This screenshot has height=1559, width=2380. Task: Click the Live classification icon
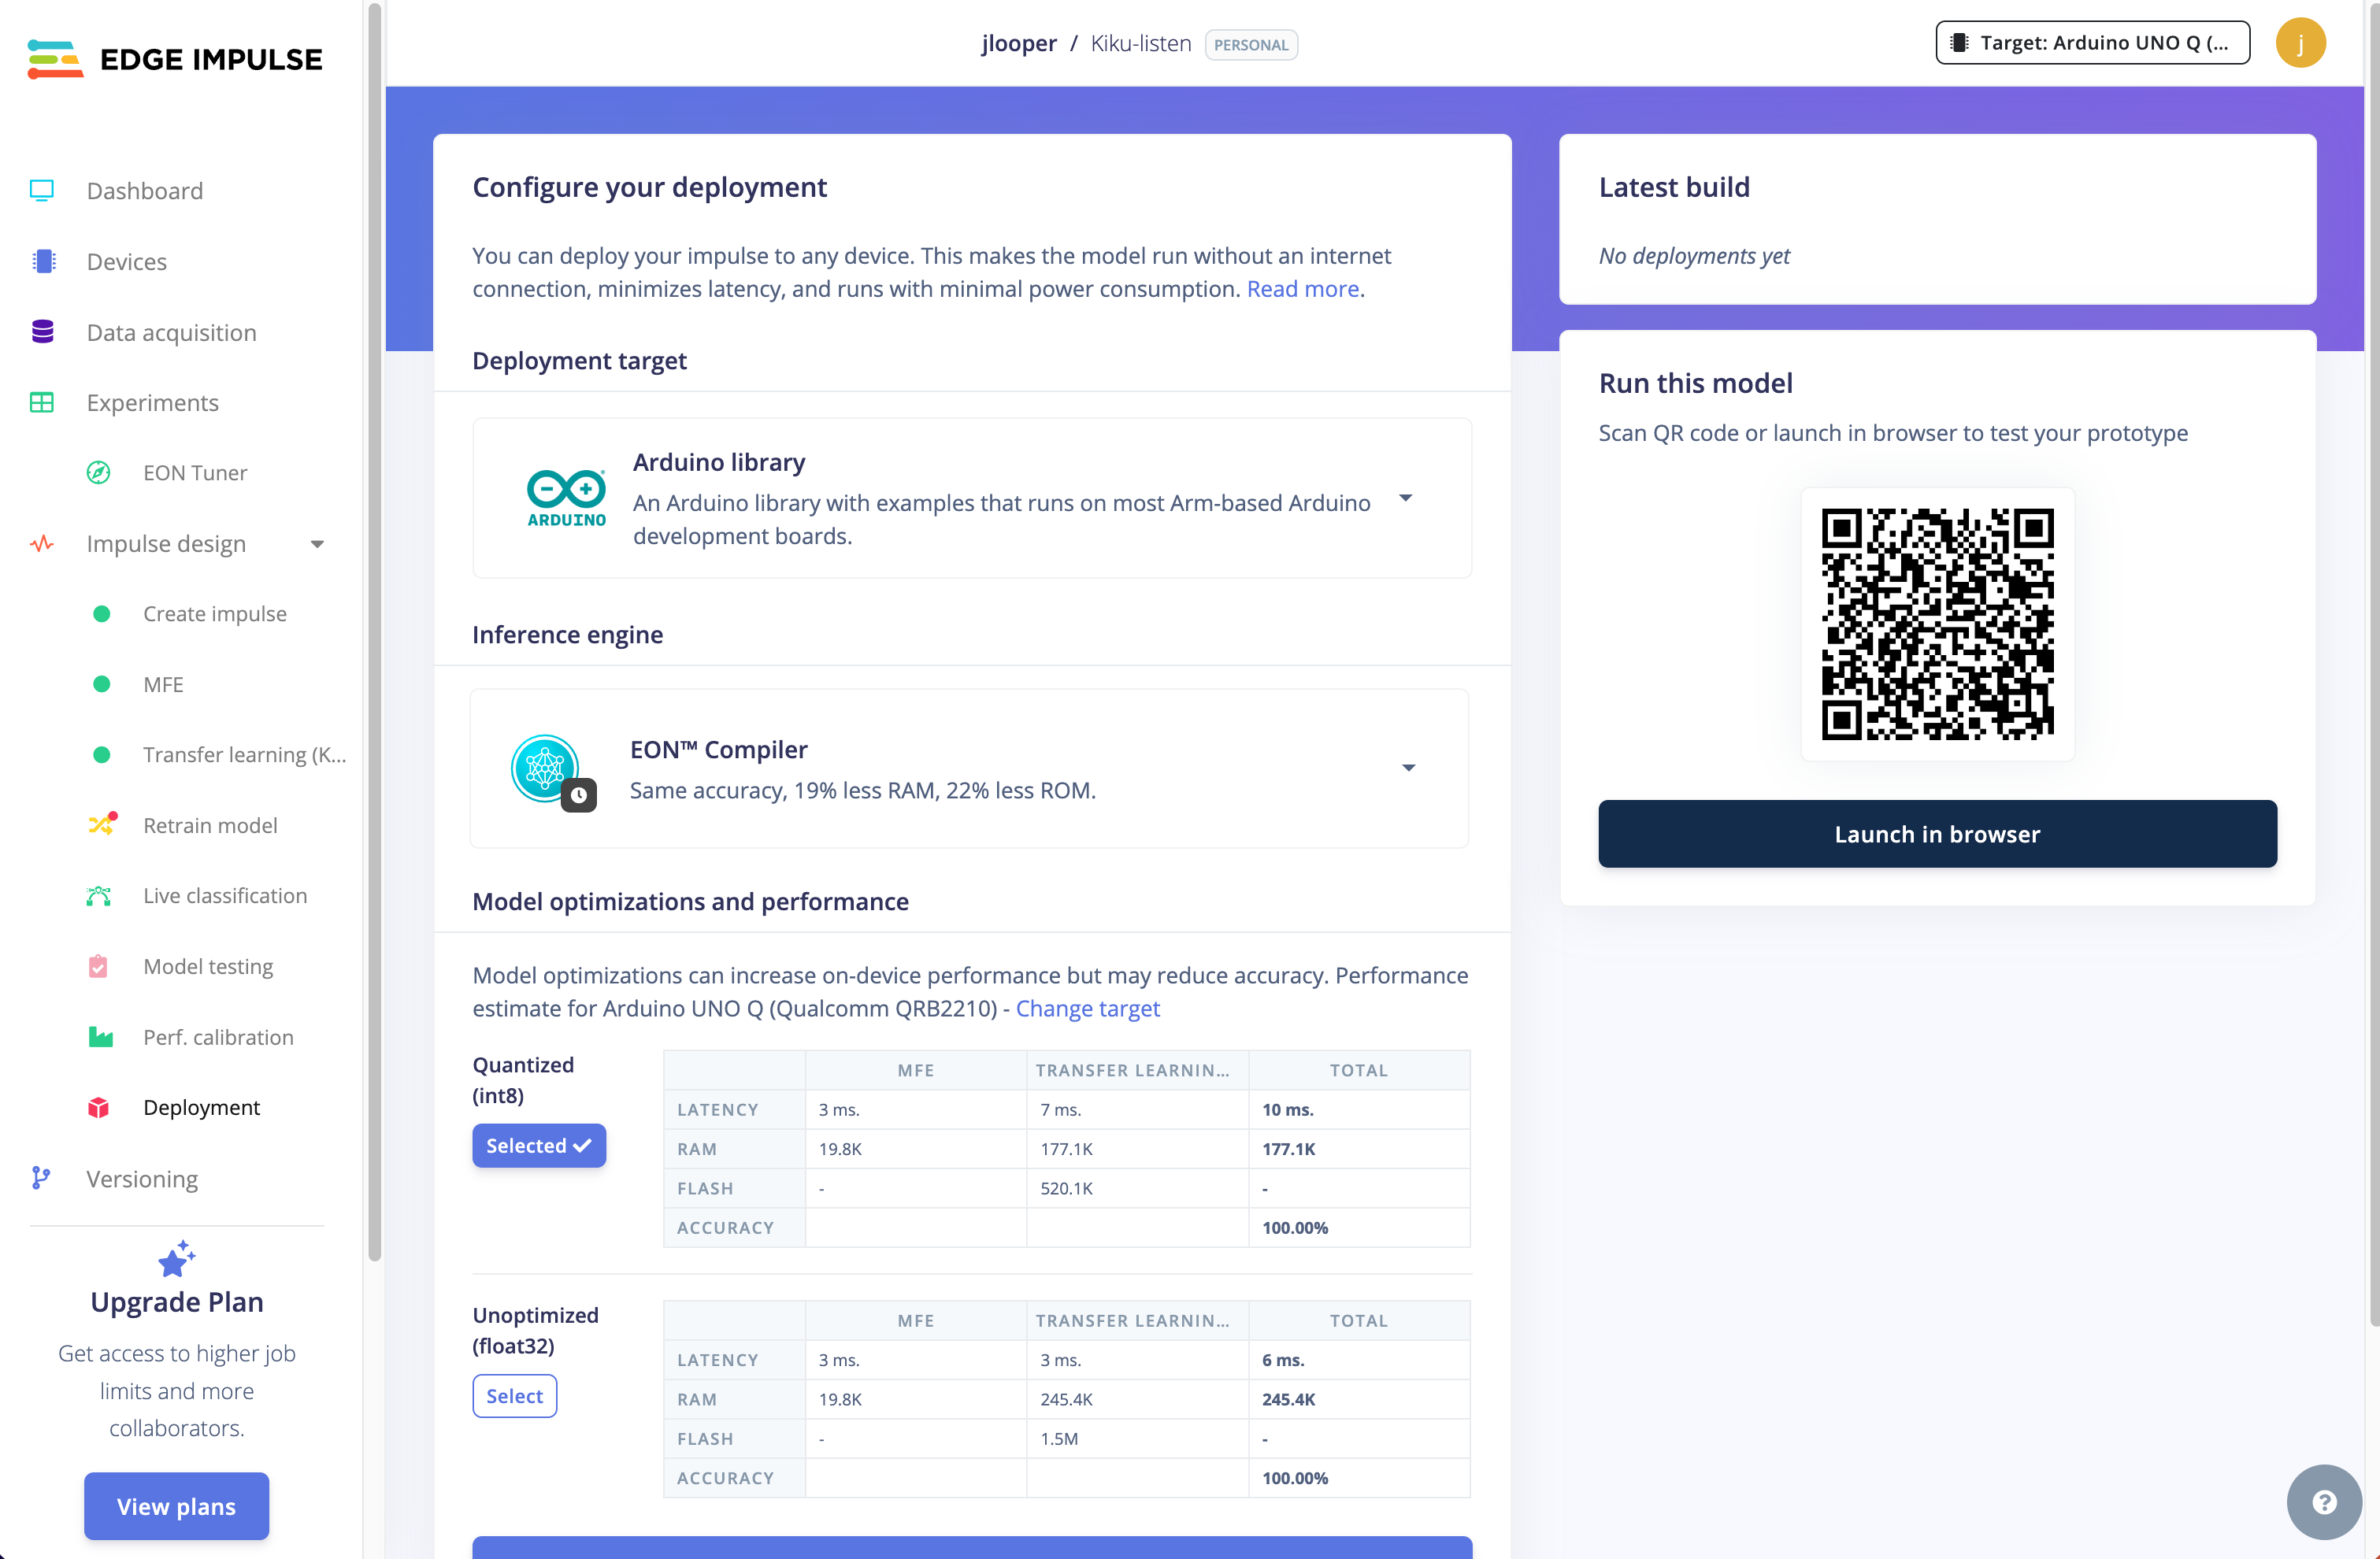pos(98,896)
